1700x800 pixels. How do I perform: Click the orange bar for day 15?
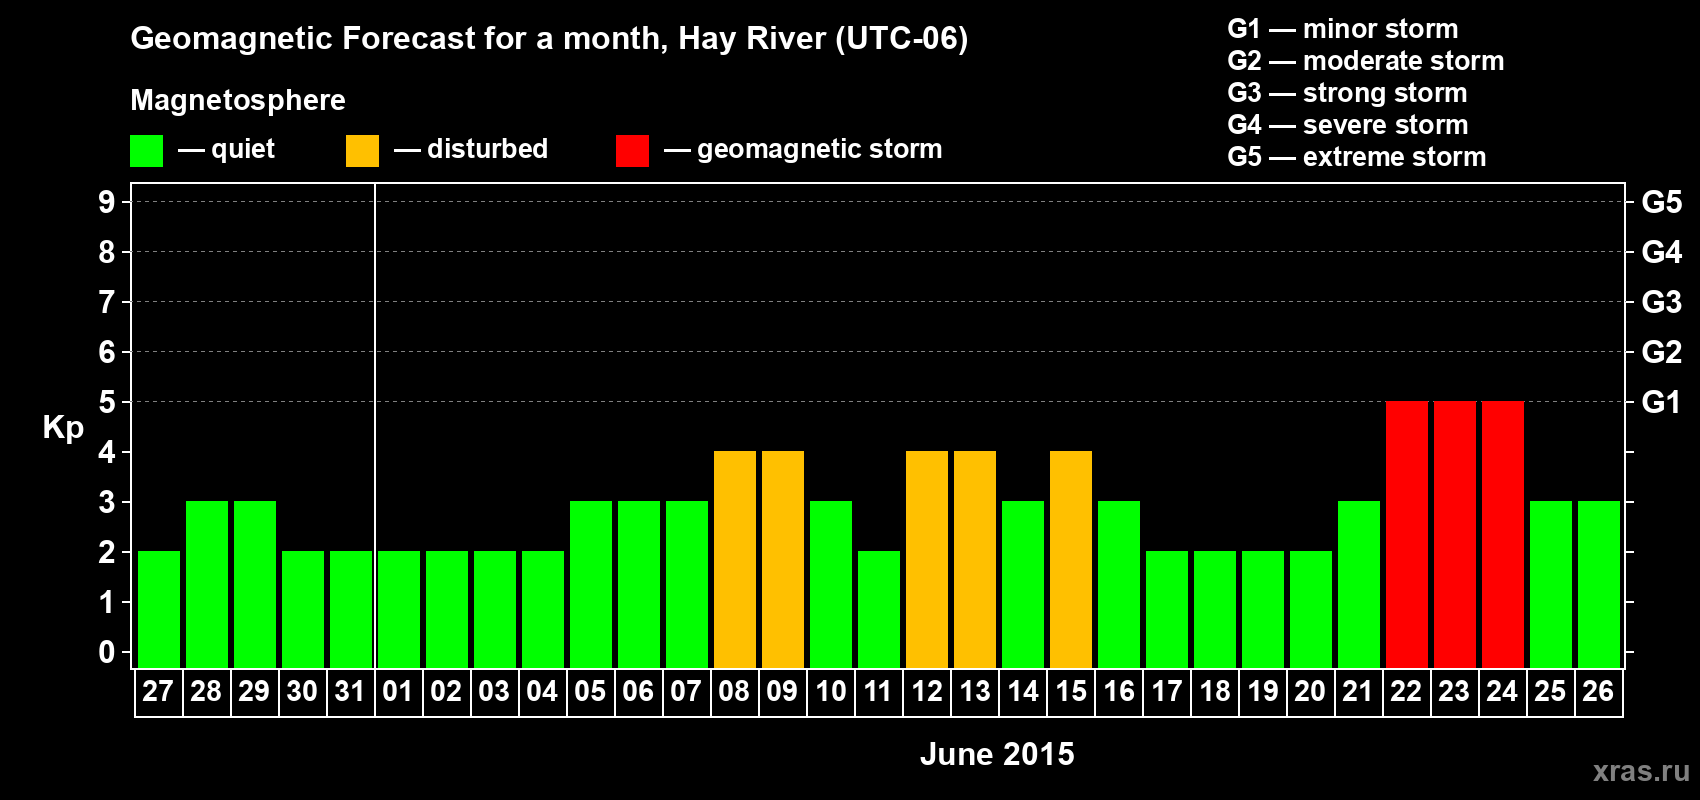1071,559
